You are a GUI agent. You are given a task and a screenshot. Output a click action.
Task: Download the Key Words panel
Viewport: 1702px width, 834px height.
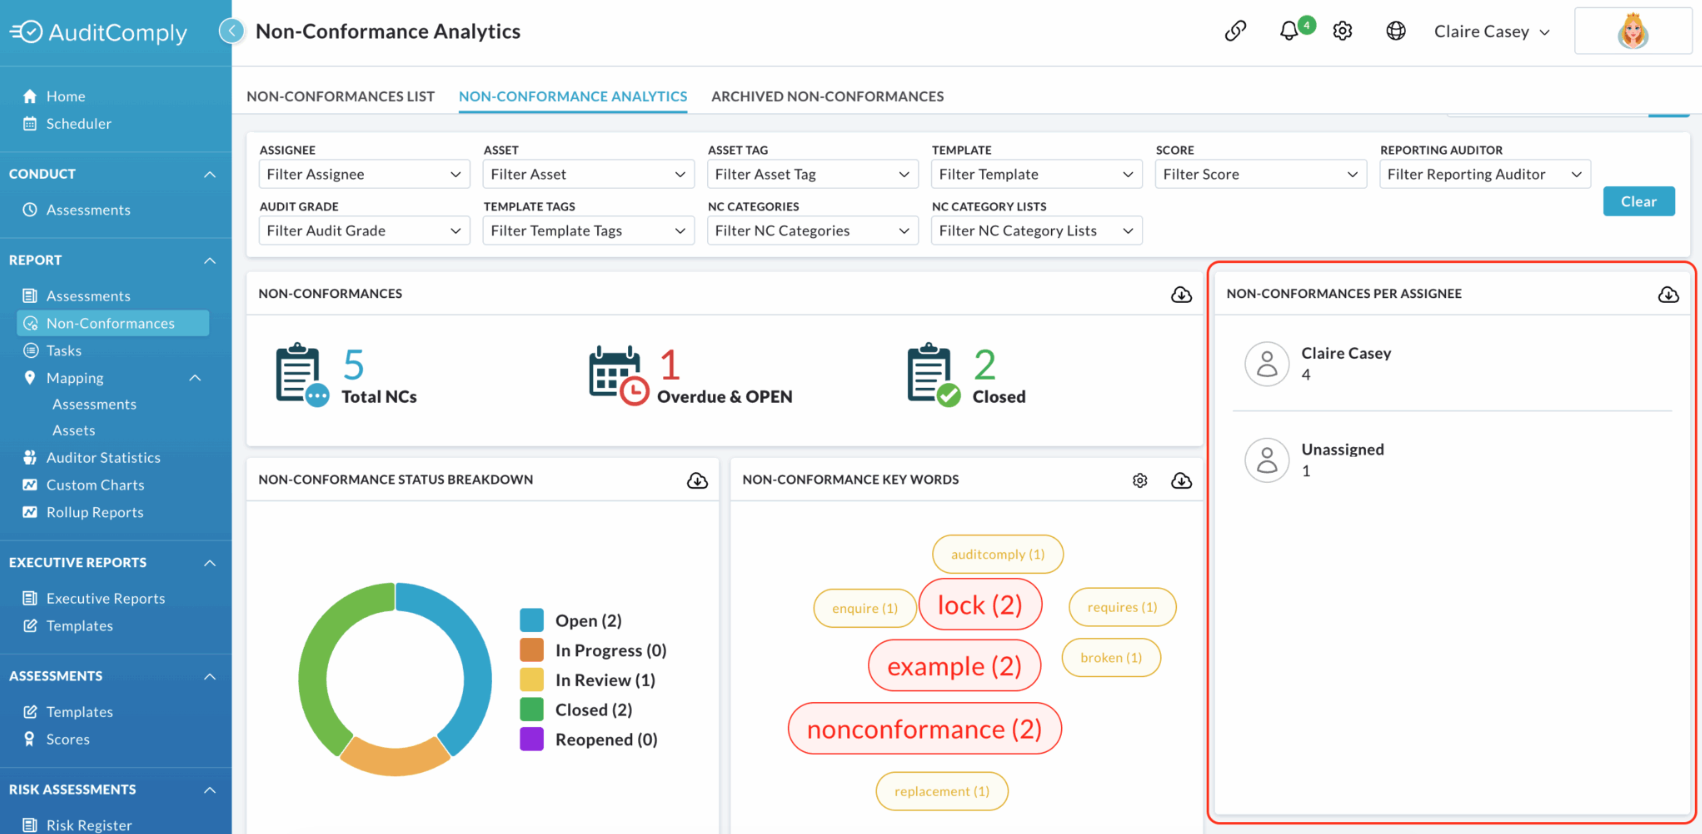1181,481
